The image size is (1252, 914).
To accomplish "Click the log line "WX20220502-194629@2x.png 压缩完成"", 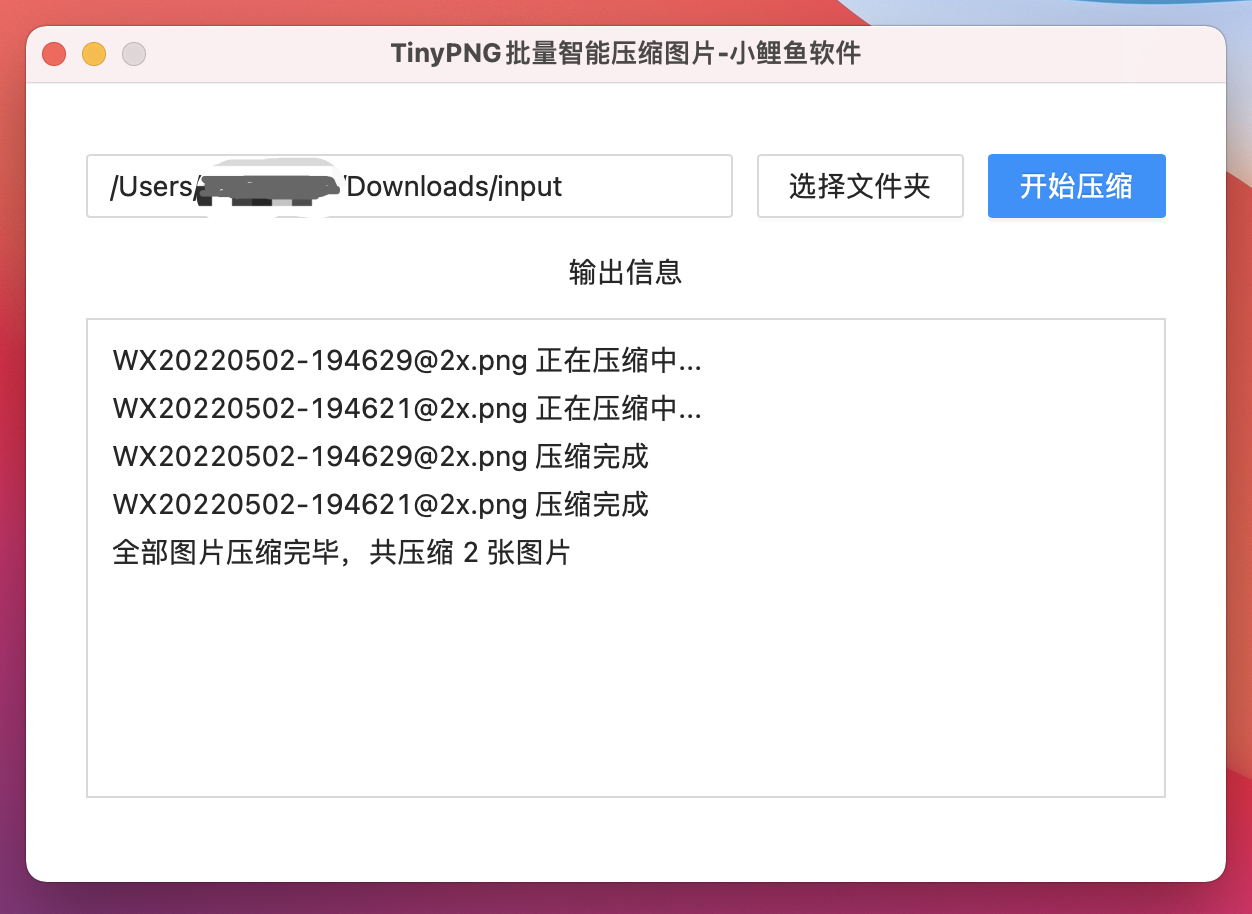I will (381, 456).
